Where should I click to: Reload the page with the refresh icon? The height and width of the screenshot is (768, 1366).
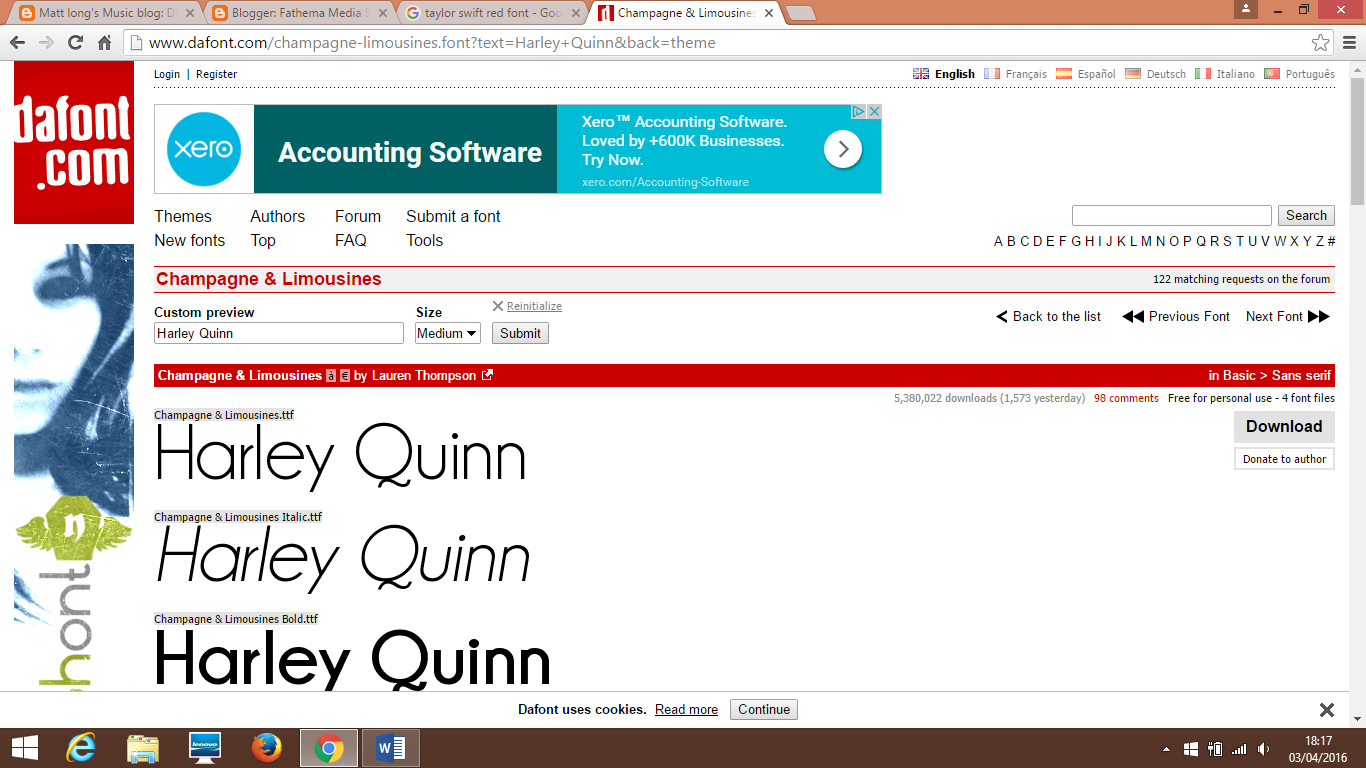[x=75, y=43]
